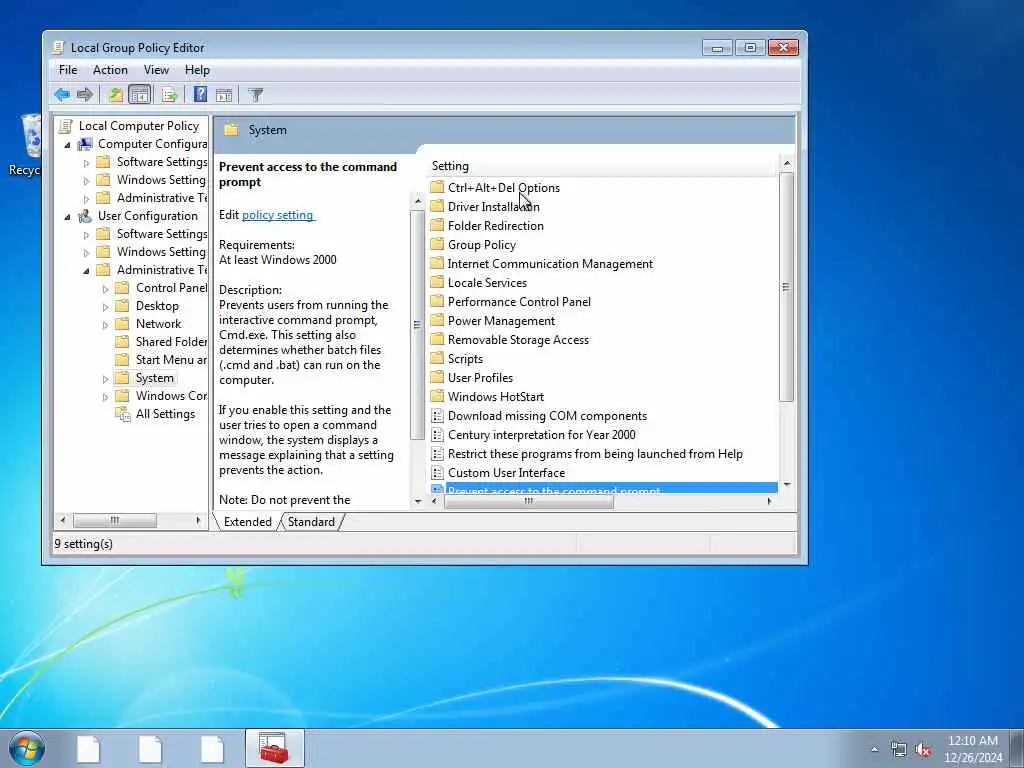Switch to the Standard tab
The image size is (1024, 768).
(311, 522)
